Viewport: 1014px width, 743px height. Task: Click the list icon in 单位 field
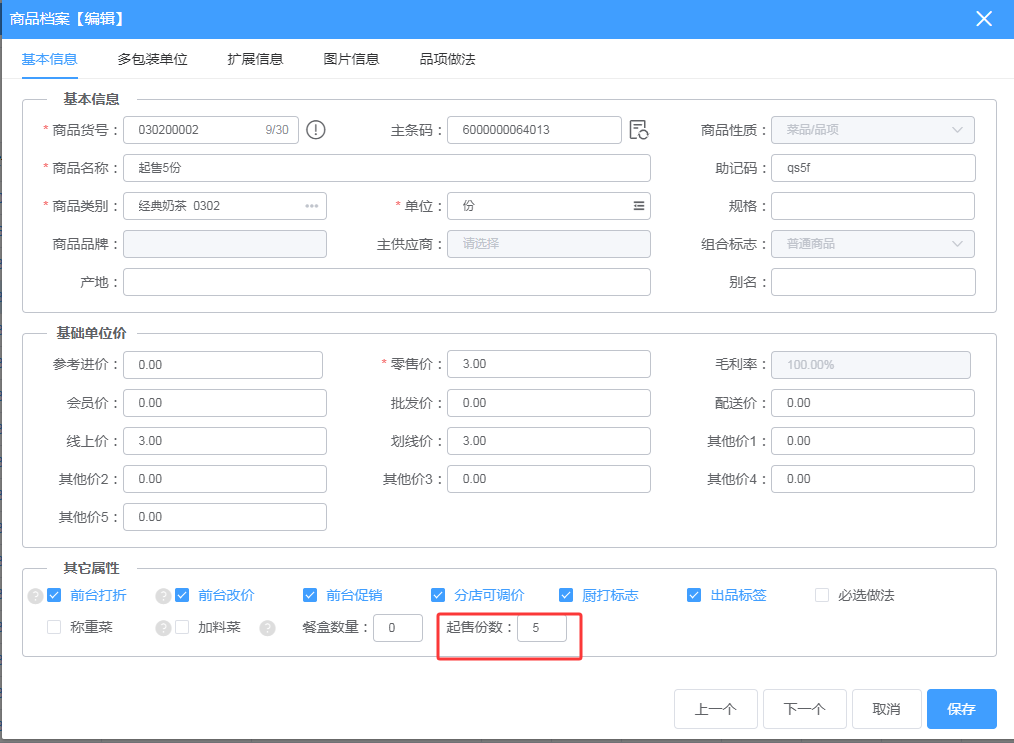[x=639, y=206]
